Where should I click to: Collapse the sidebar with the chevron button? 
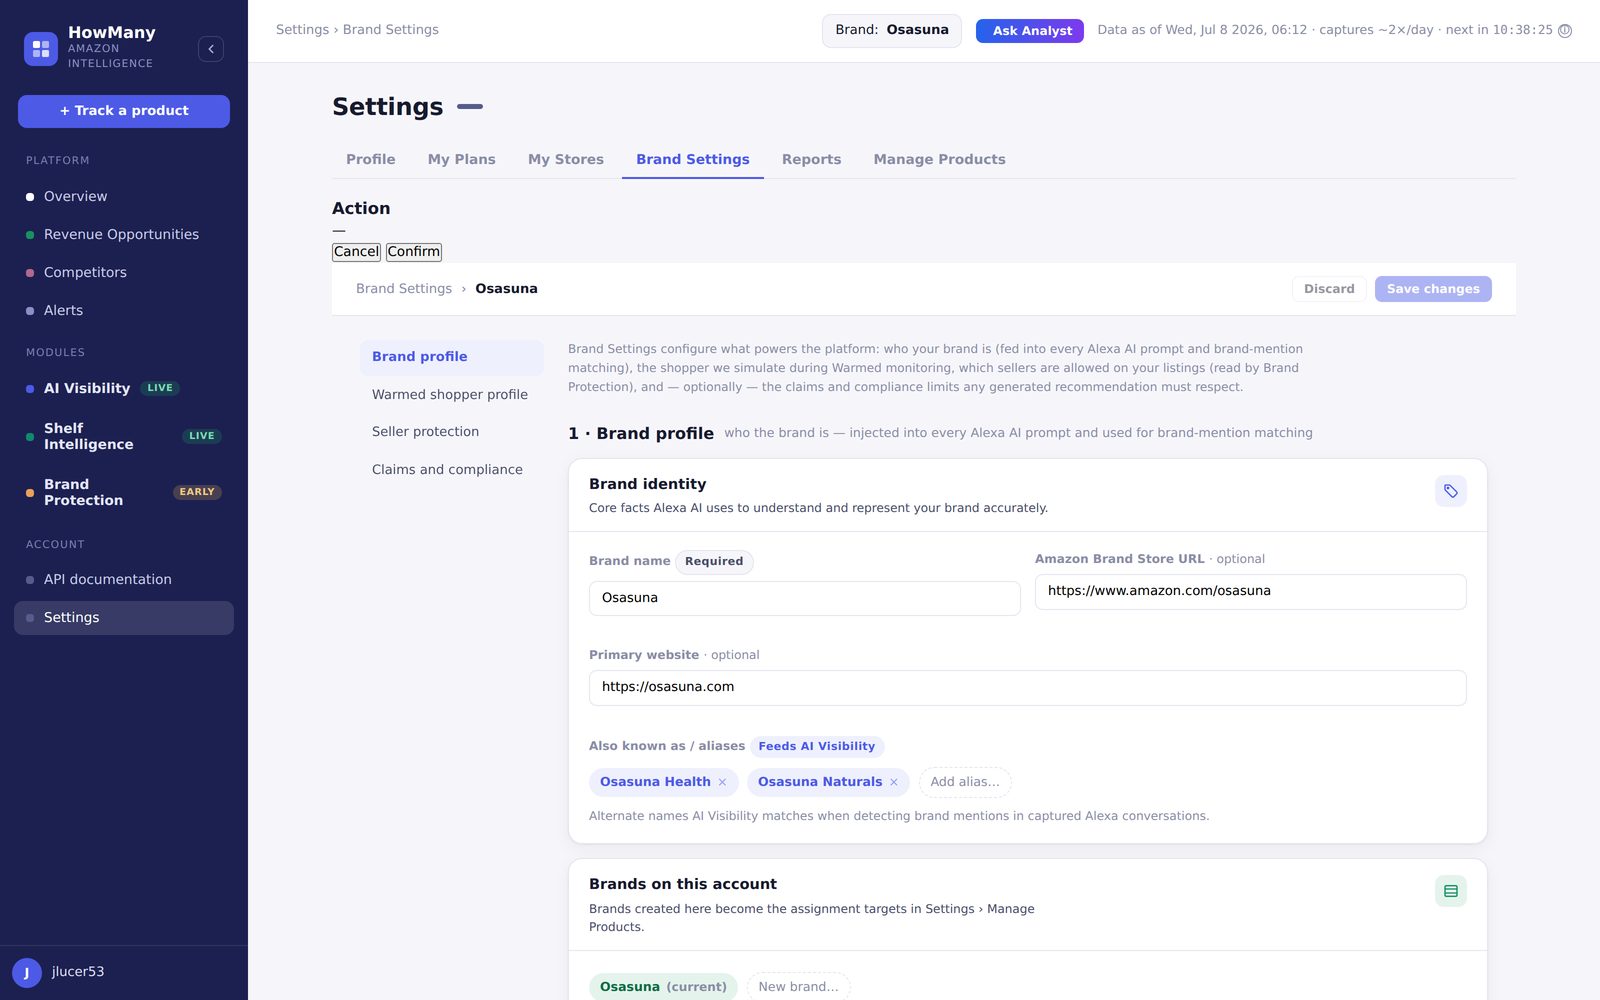211,49
